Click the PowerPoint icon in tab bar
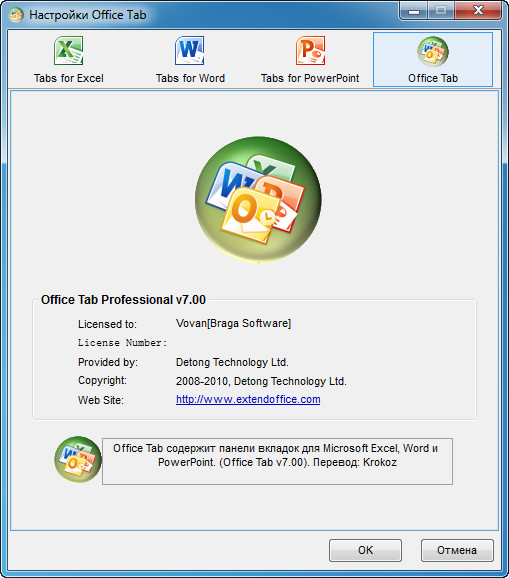This screenshot has height=578, width=509. click(310, 51)
